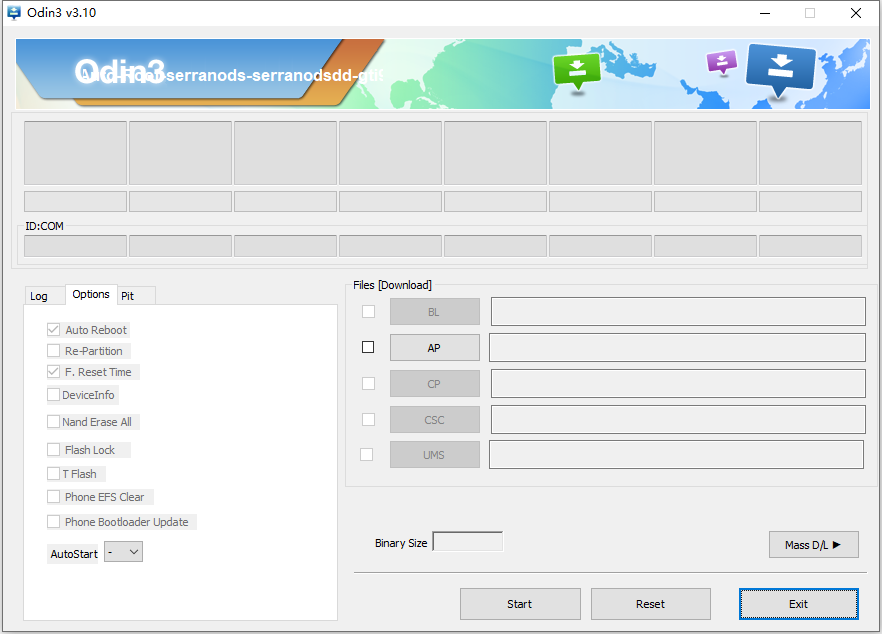Open the Pit tab
882x634 pixels.
point(128,296)
